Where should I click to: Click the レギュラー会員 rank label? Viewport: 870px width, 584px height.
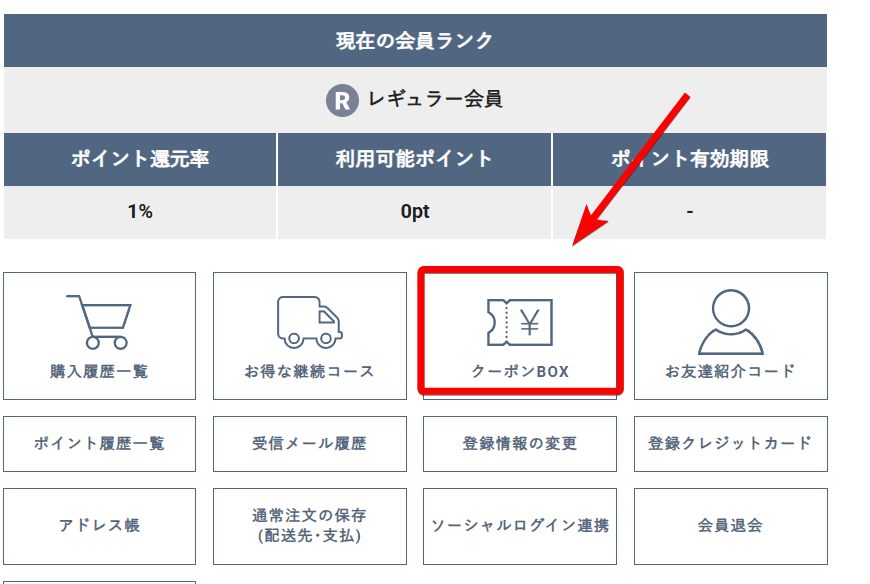(435, 100)
